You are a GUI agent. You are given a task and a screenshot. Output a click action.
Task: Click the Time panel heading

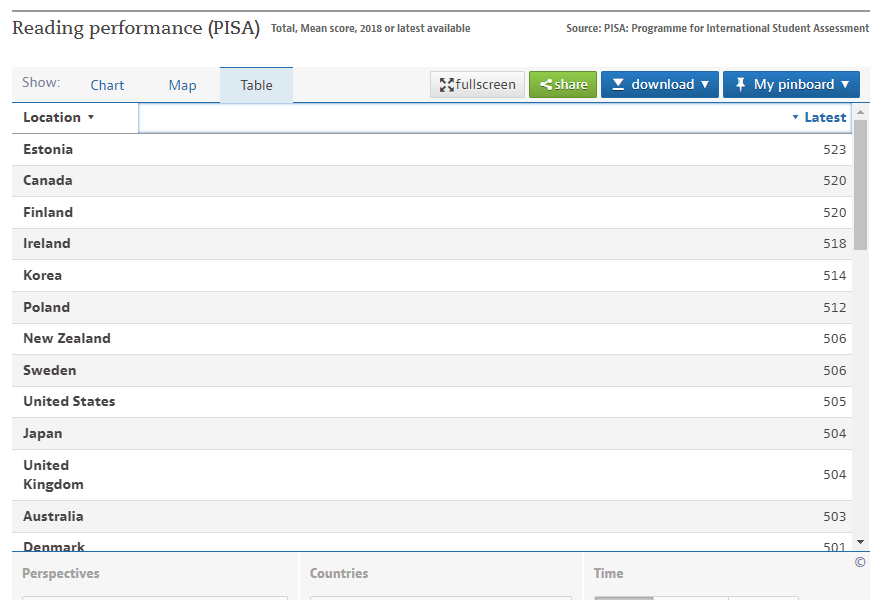click(608, 574)
